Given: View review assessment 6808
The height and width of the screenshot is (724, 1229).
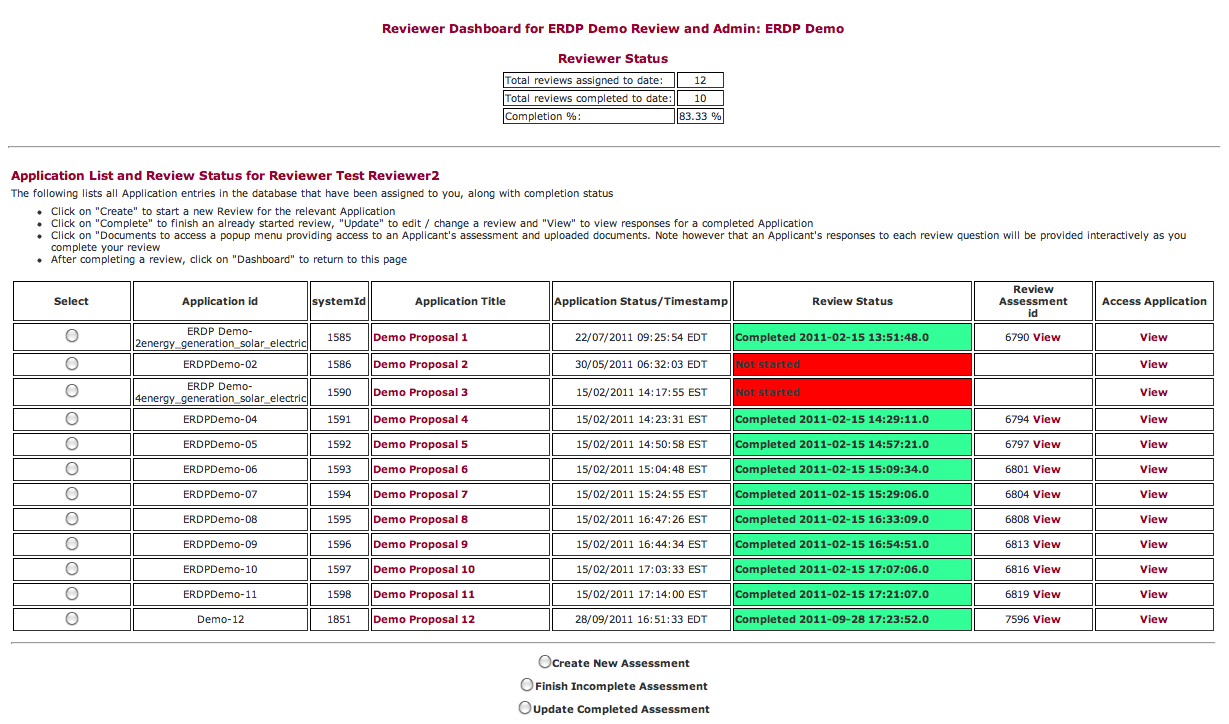Looking at the screenshot, I should 1047,520.
